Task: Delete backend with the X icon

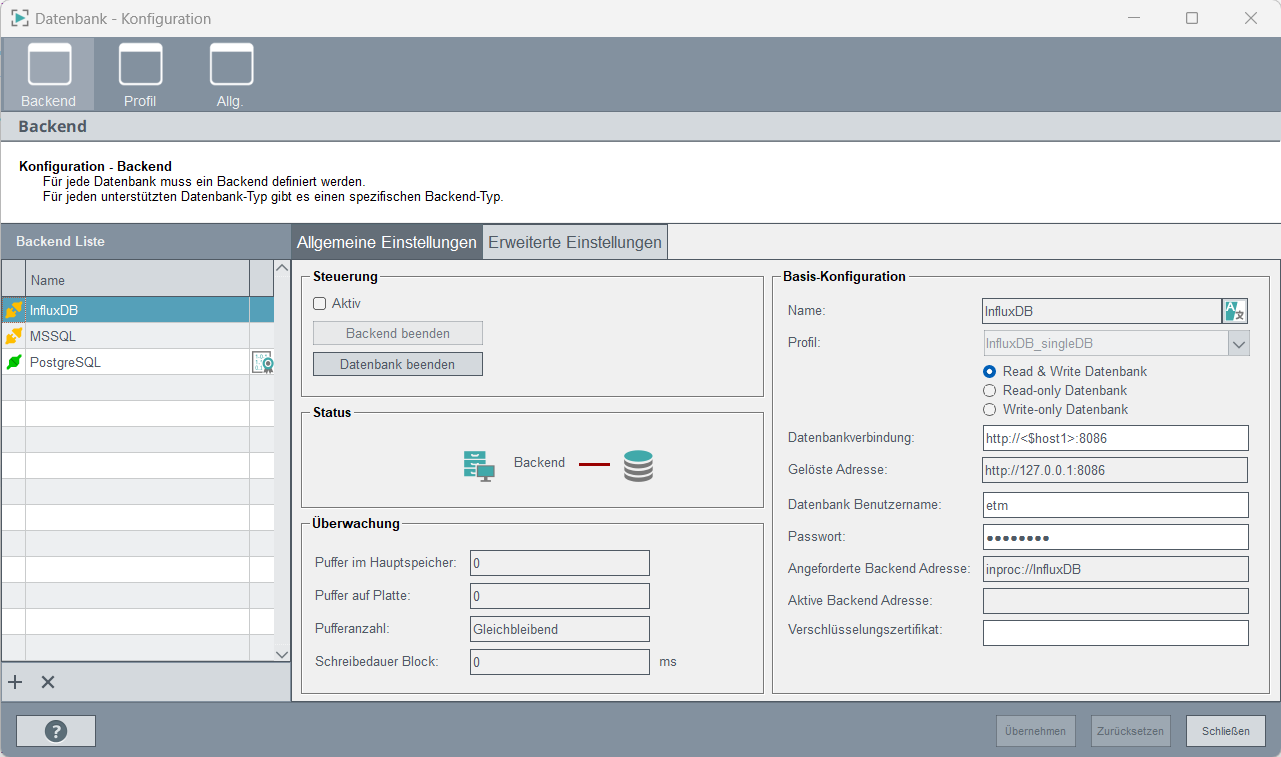Action: [47, 682]
